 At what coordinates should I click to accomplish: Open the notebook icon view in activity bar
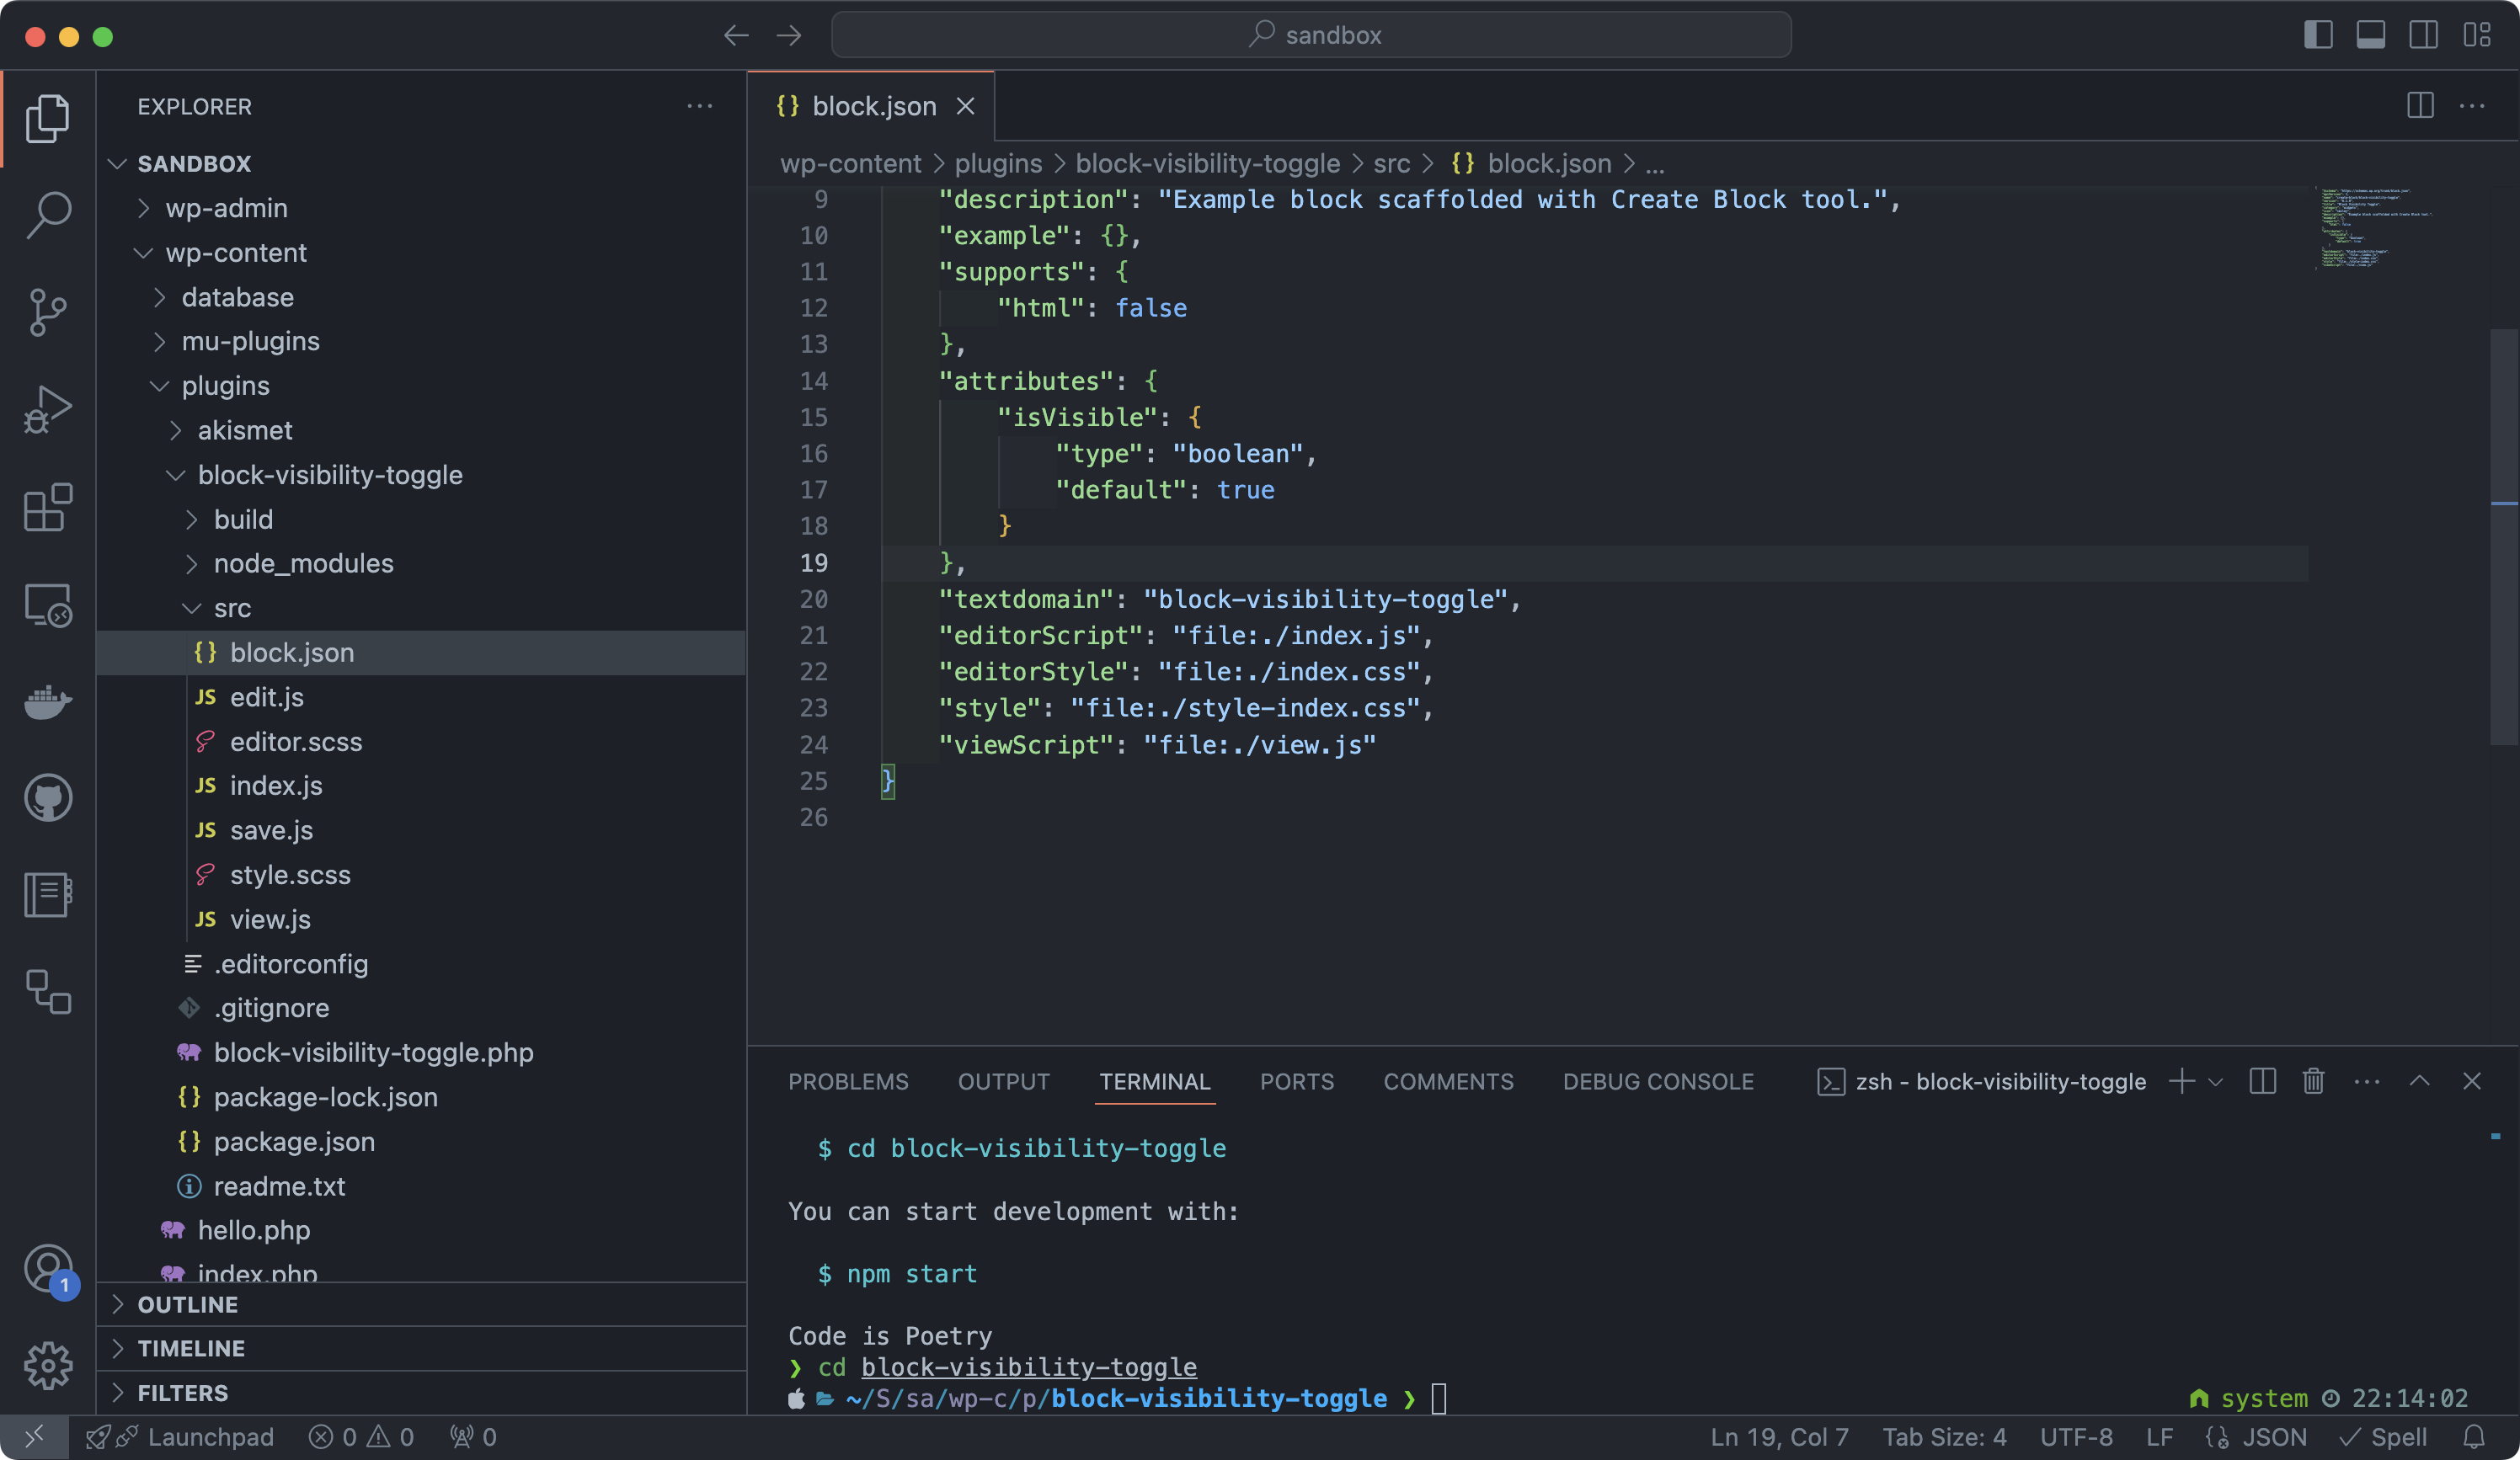click(48, 895)
